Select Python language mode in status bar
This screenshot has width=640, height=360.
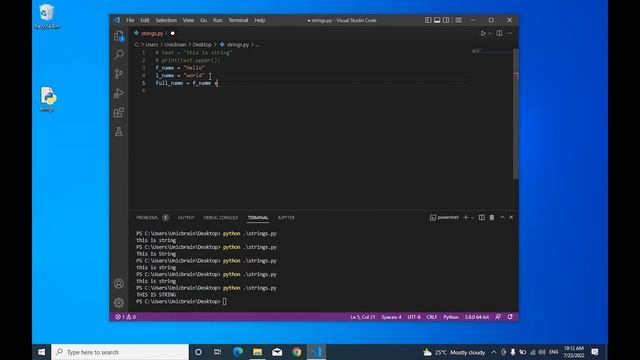pyautogui.click(x=451, y=317)
